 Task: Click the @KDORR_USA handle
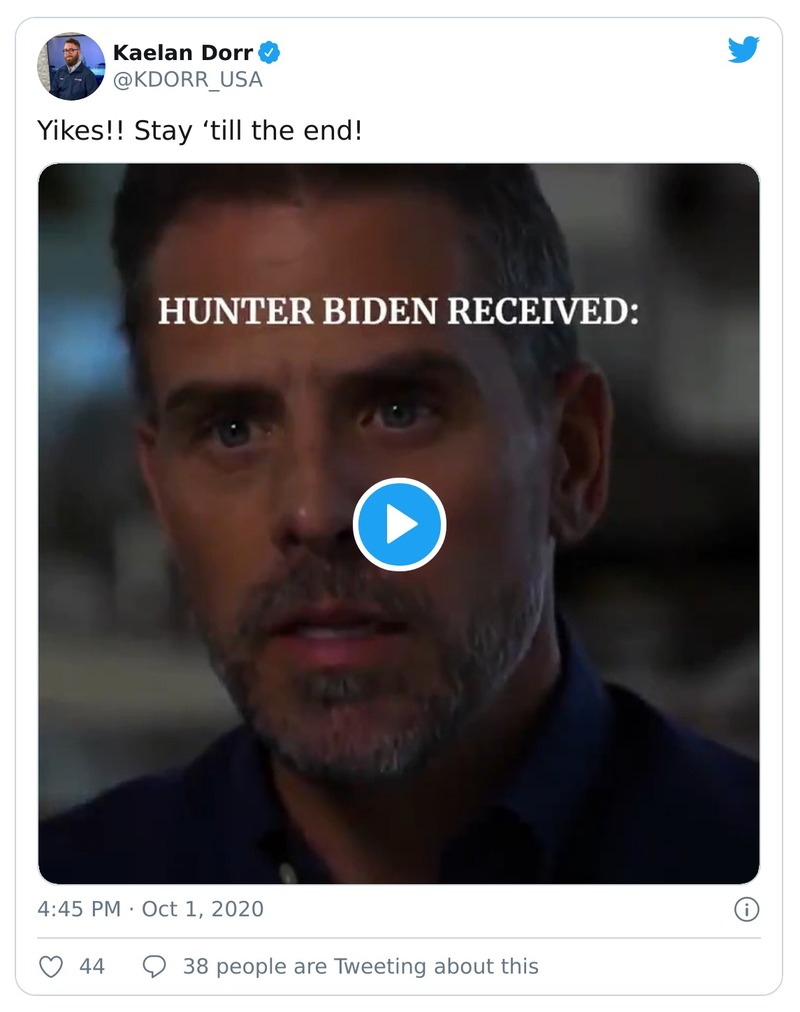188,80
